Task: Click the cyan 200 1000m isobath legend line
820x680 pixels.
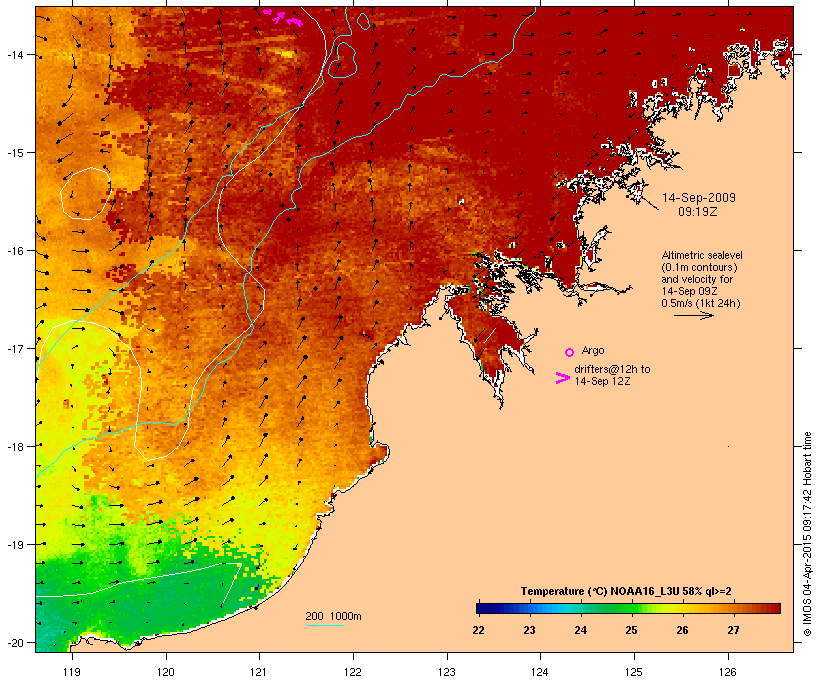Action: pos(325,625)
